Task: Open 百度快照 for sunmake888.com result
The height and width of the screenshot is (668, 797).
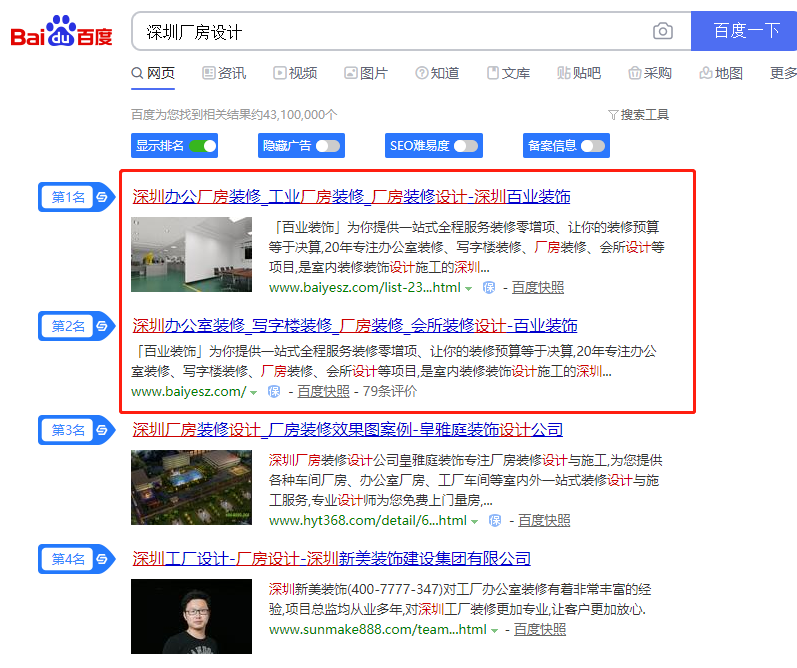Action: (x=540, y=629)
